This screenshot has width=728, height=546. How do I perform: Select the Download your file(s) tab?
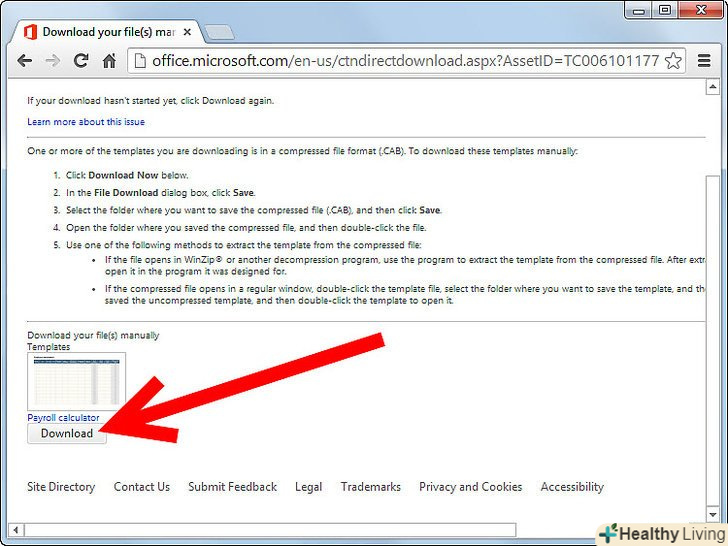coord(107,32)
